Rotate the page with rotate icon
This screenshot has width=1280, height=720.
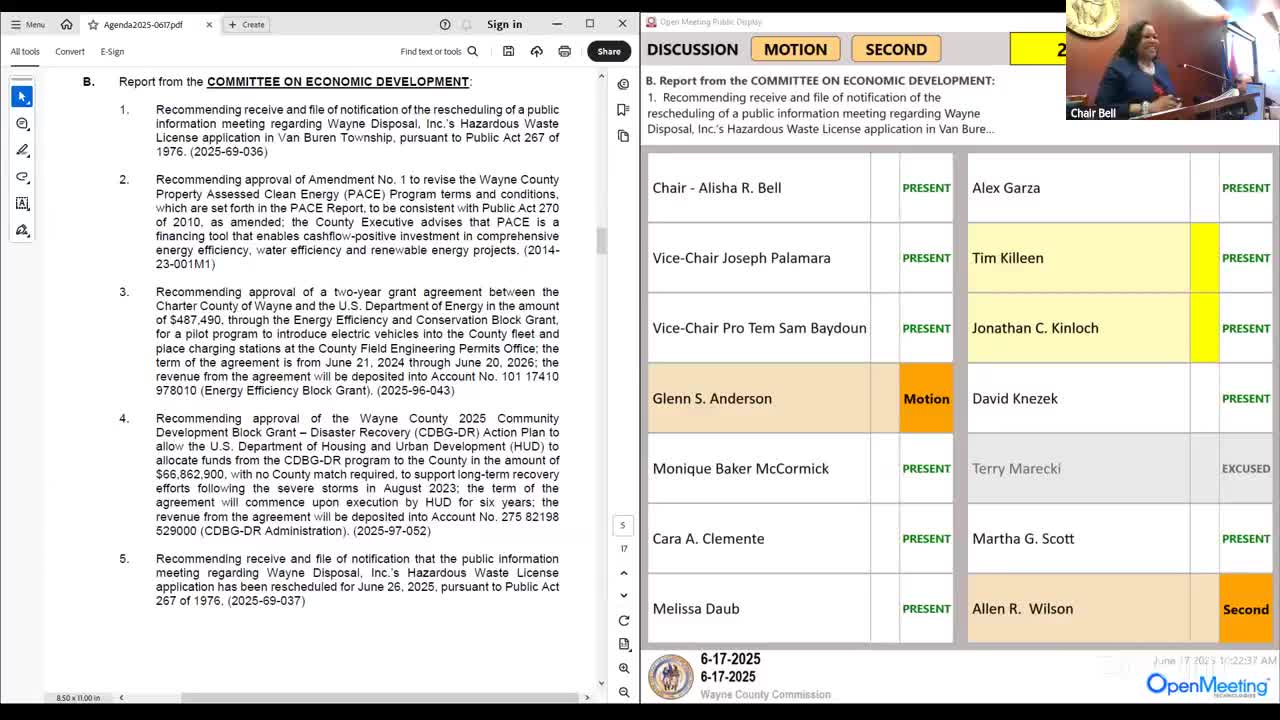(623, 620)
